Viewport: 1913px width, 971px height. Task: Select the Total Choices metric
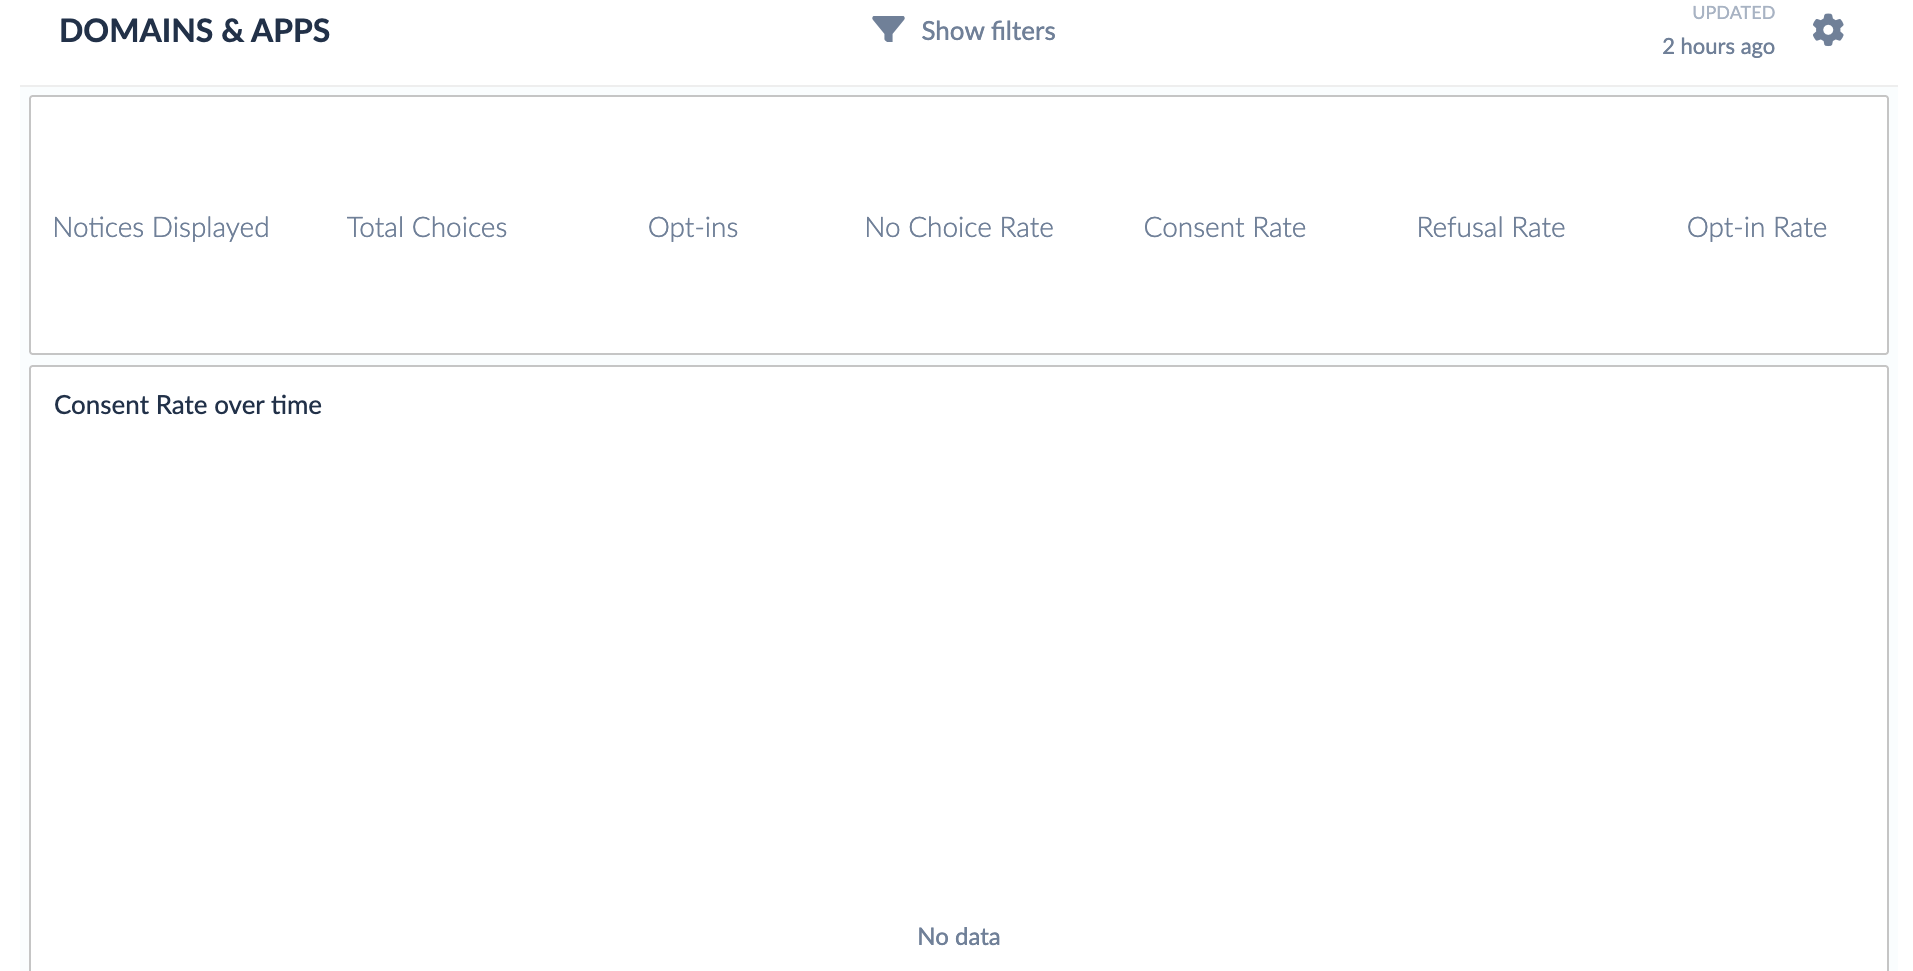[427, 228]
